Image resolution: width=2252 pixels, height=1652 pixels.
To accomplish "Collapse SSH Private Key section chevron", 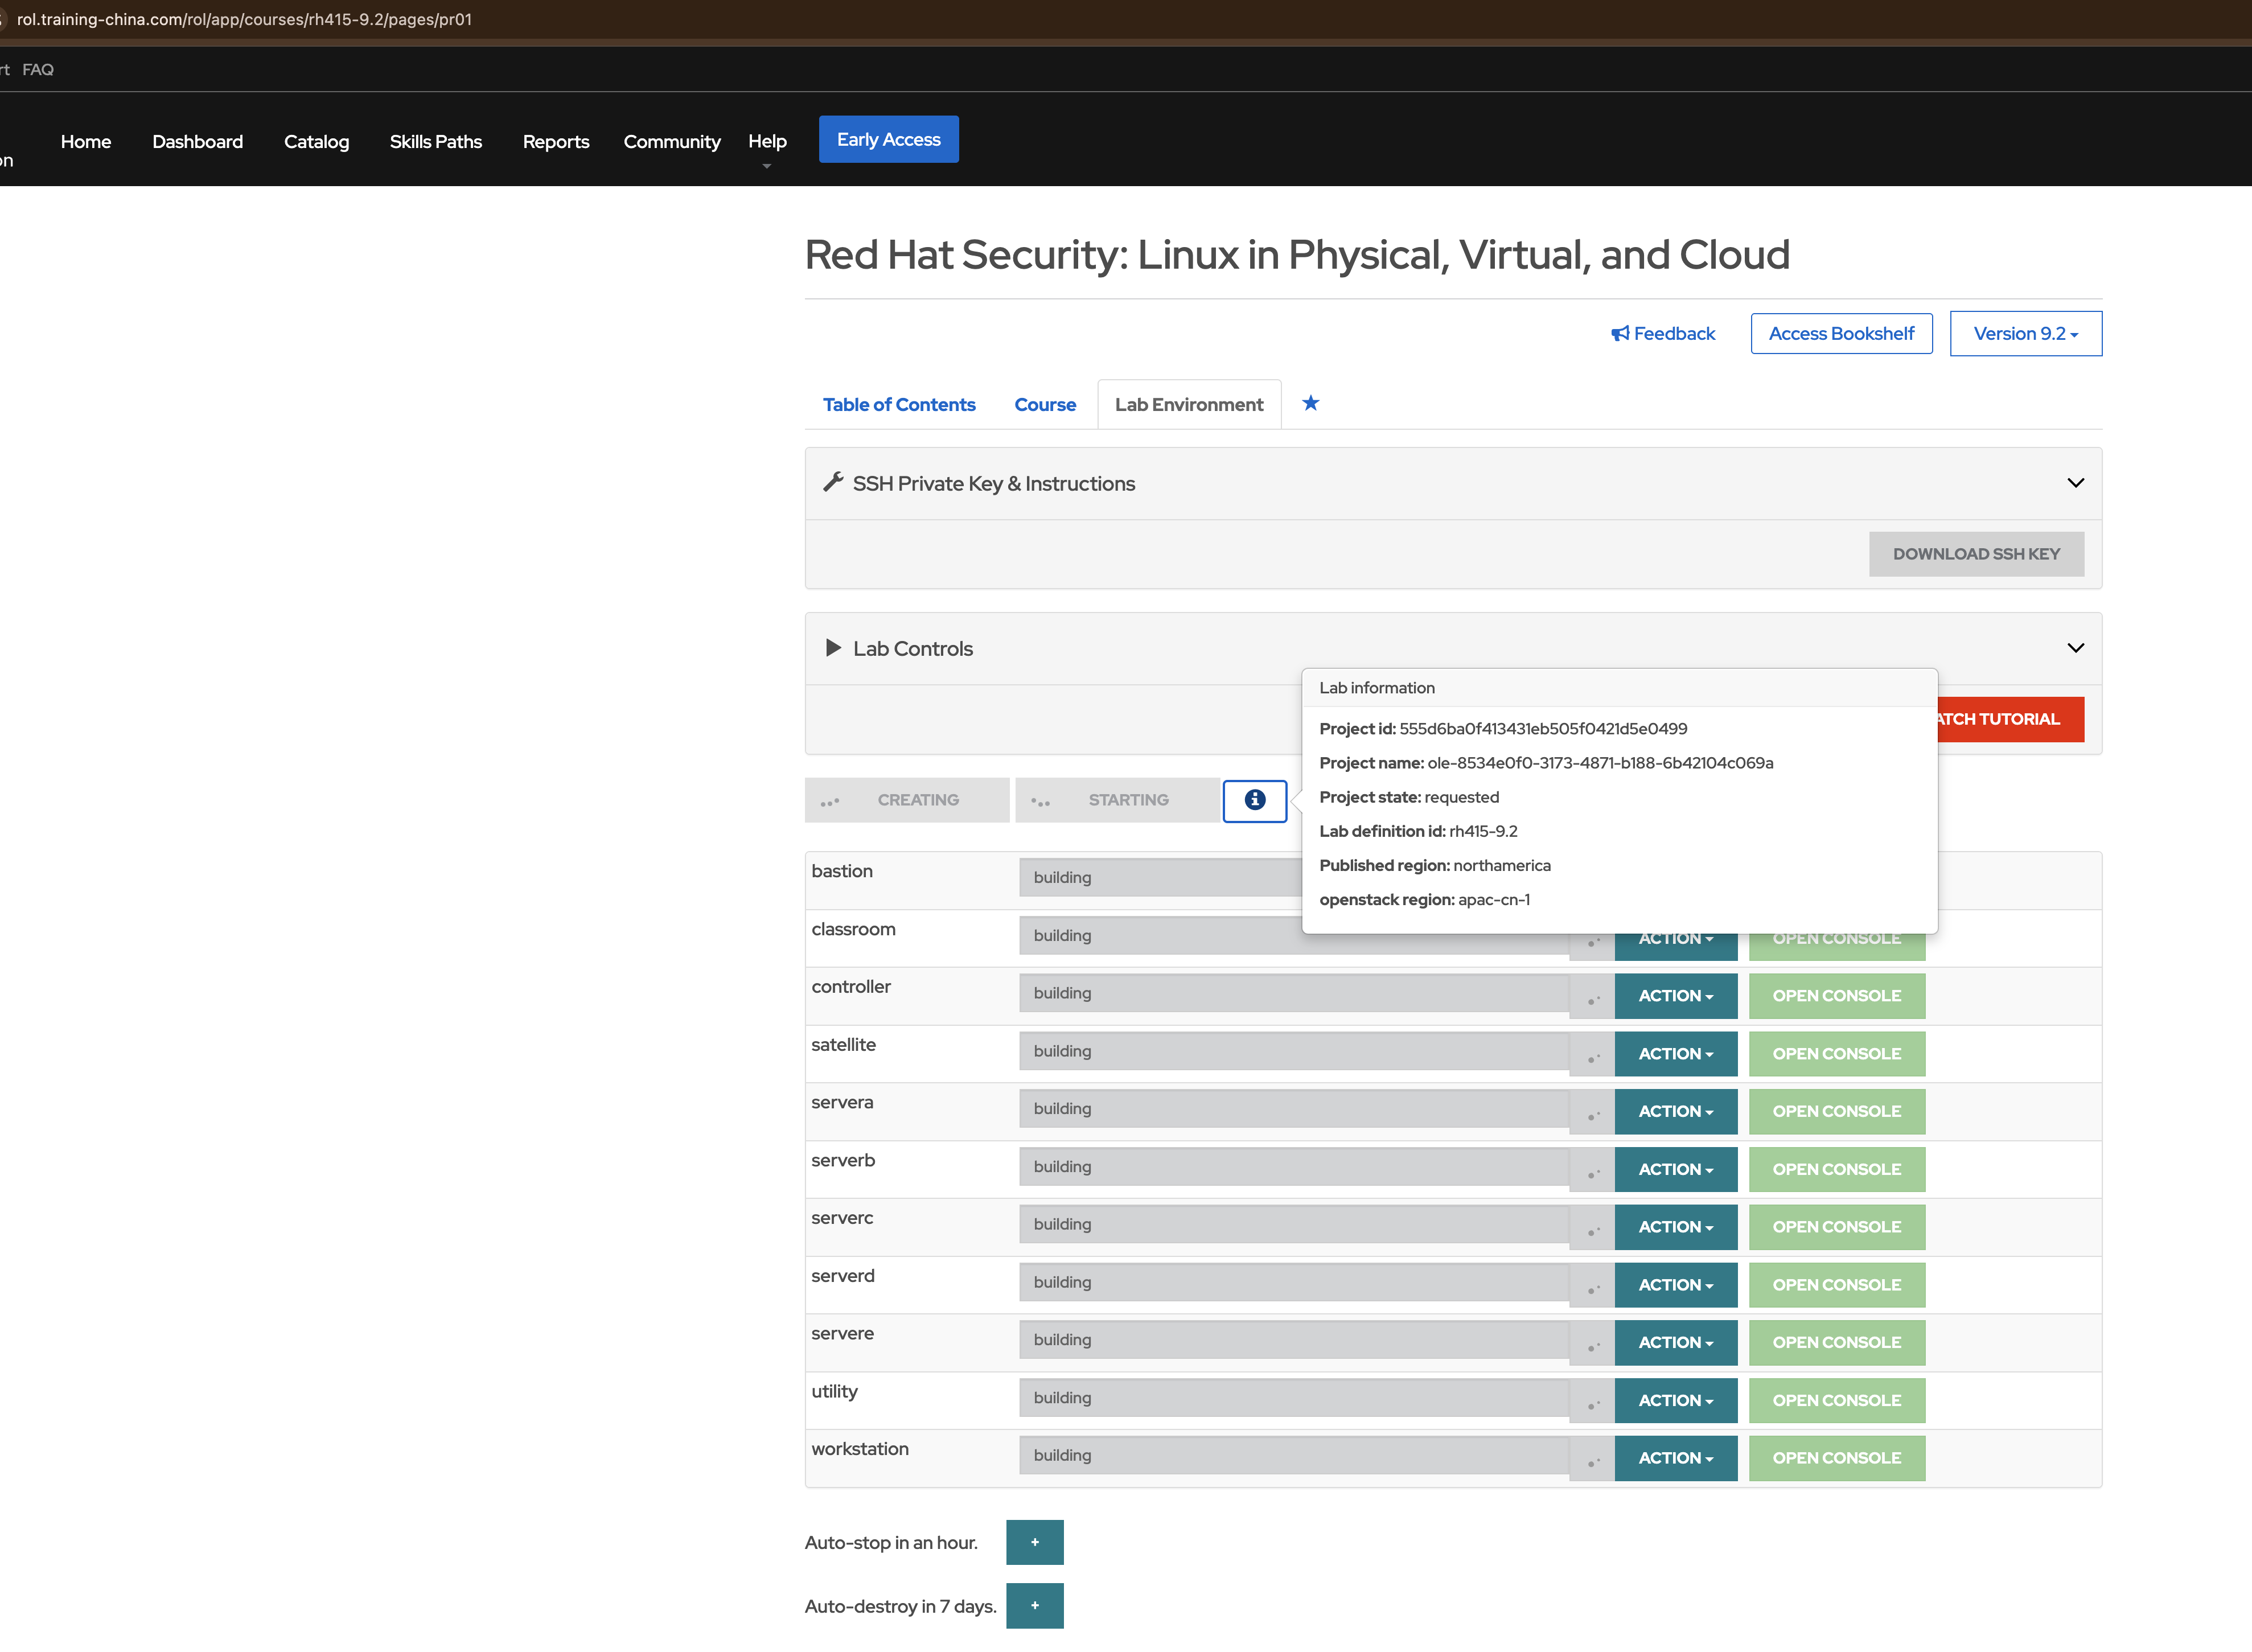I will pos(2075,483).
